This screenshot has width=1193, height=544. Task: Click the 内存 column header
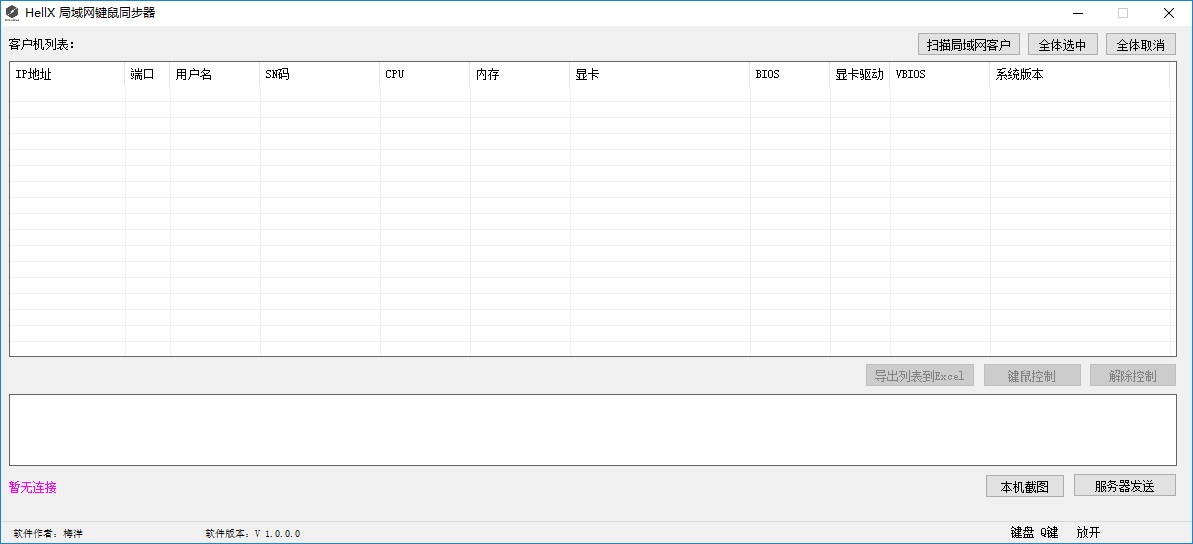(x=520, y=75)
